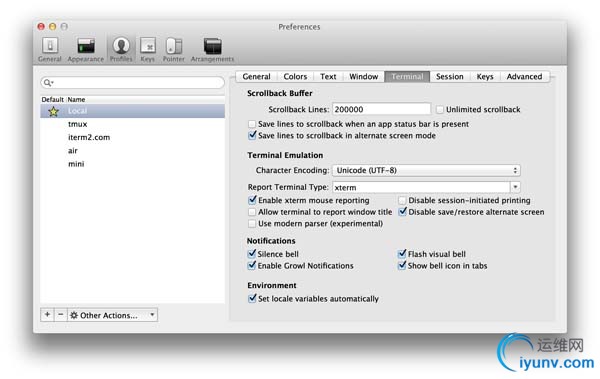Switch to the Advanced tab
This screenshot has width=600, height=379.
pos(525,77)
